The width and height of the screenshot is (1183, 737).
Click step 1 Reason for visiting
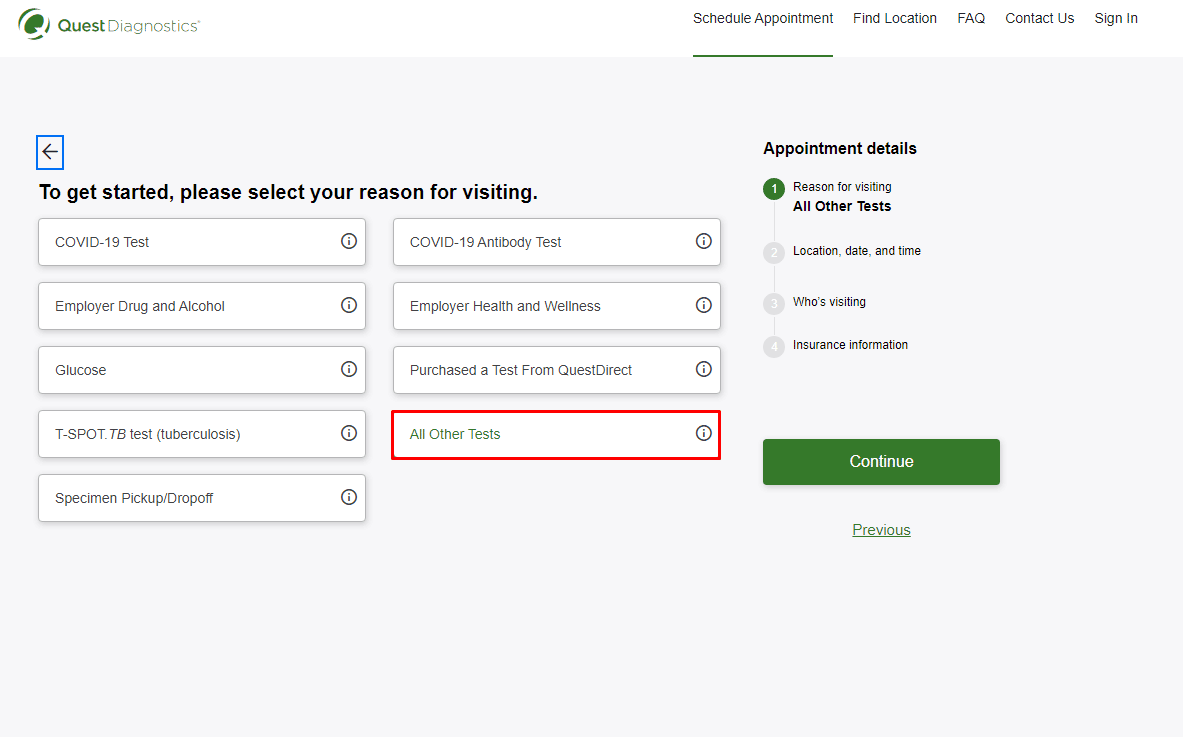pyautogui.click(x=828, y=196)
